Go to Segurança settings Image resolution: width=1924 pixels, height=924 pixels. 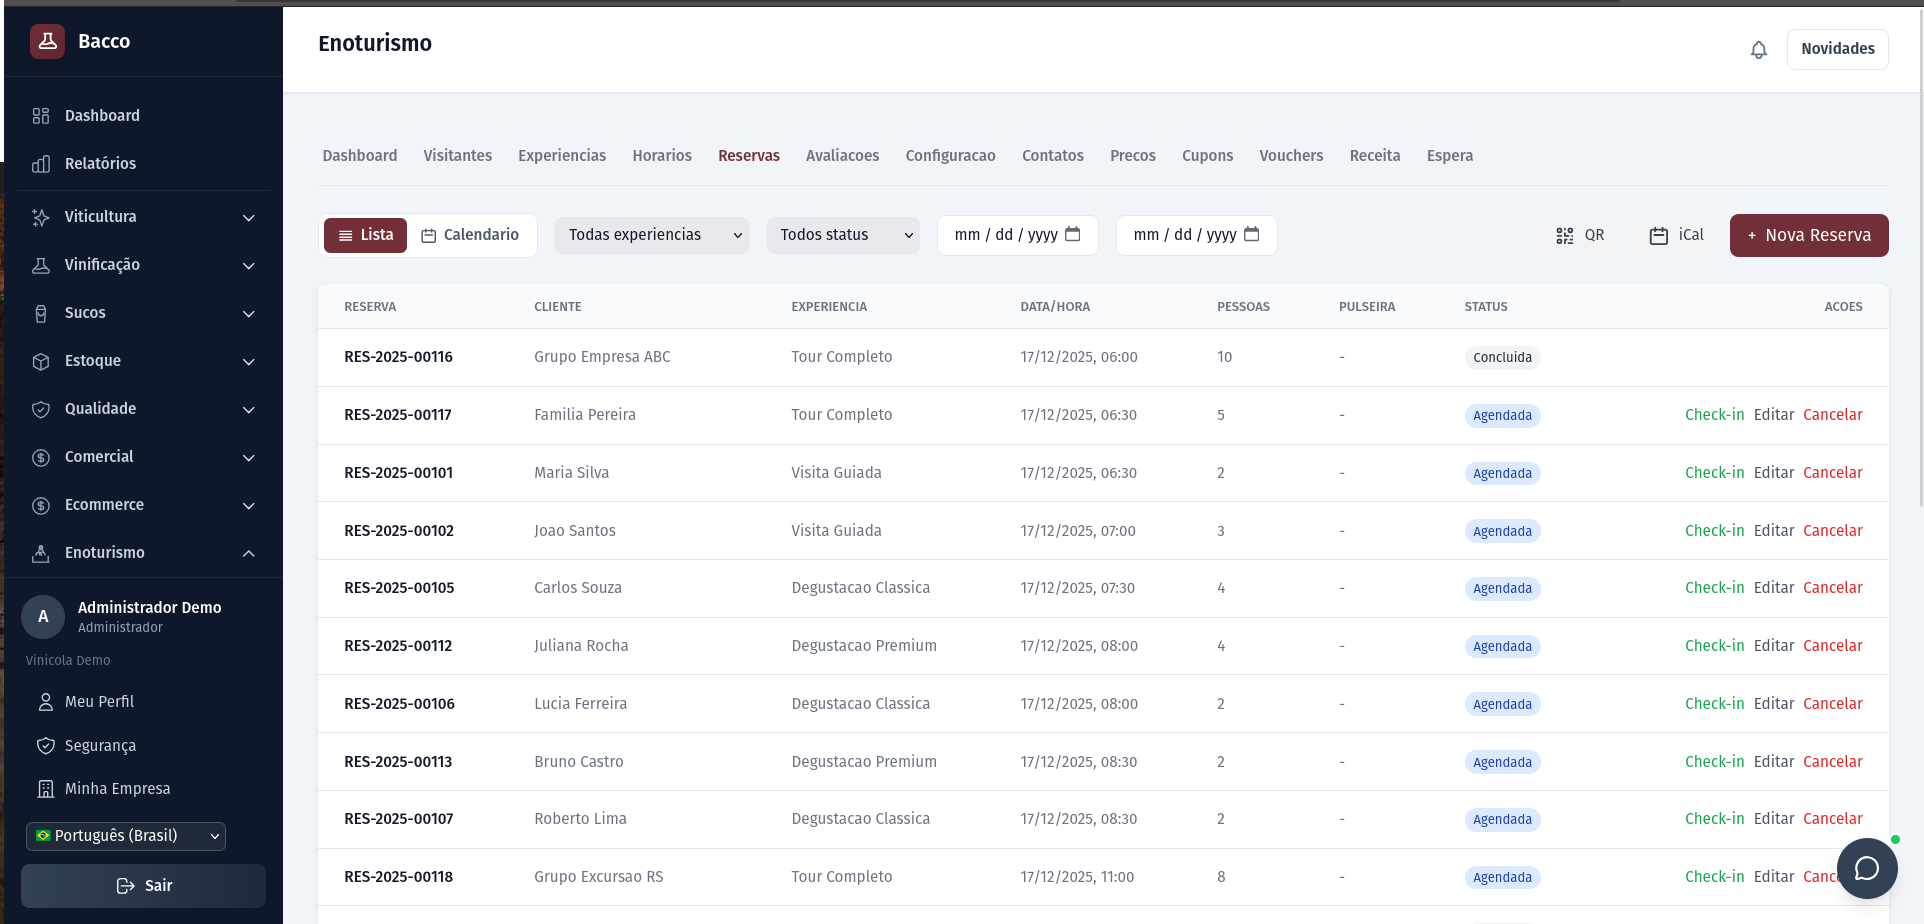point(100,746)
